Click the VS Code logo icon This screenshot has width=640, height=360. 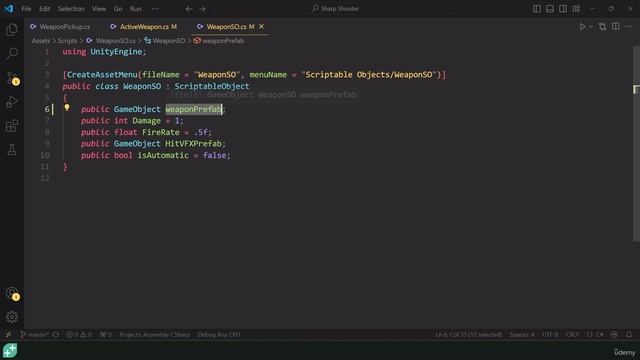[9, 9]
